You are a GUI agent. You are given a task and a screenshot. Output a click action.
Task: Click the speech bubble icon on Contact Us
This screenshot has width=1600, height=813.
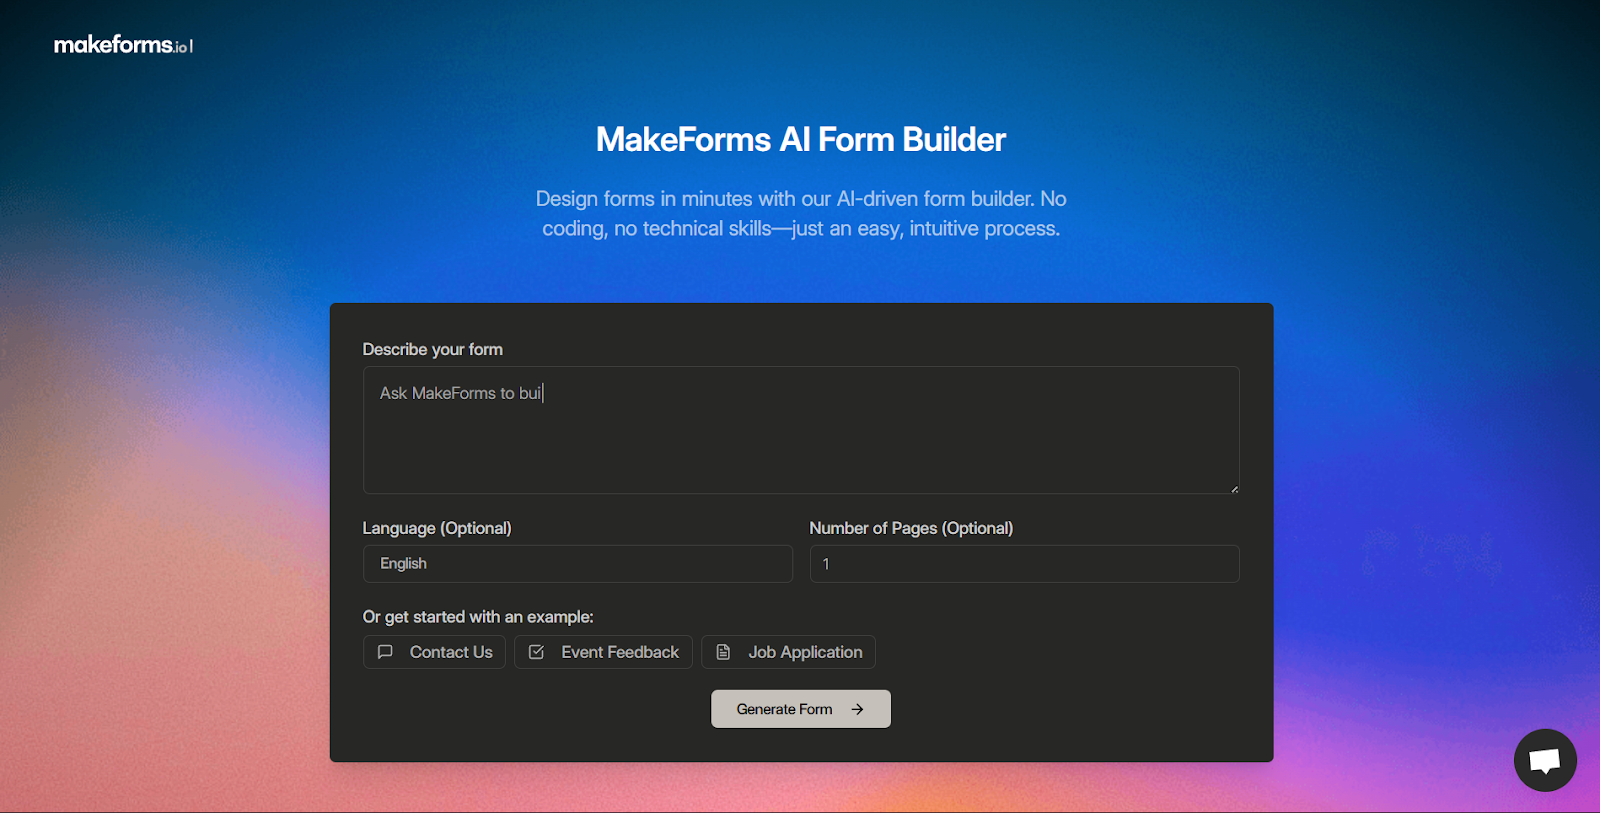385,652
